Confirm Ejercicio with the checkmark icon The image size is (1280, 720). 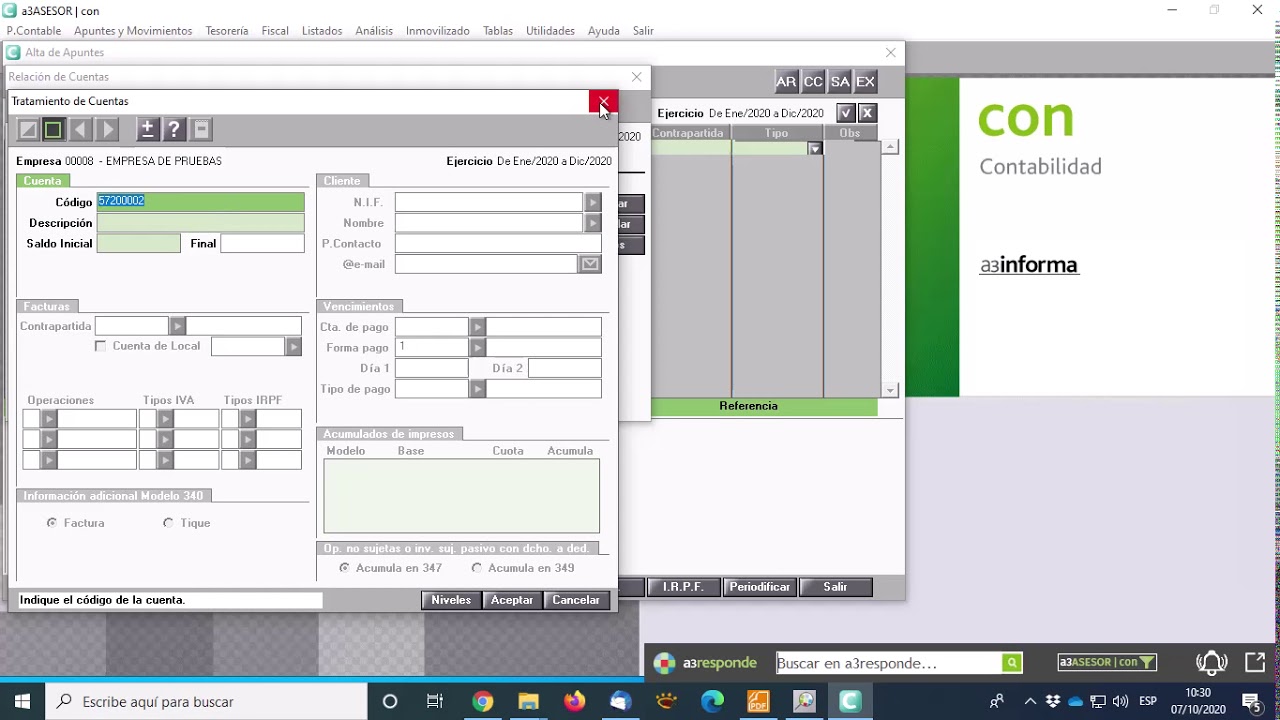tap(846, 113)
